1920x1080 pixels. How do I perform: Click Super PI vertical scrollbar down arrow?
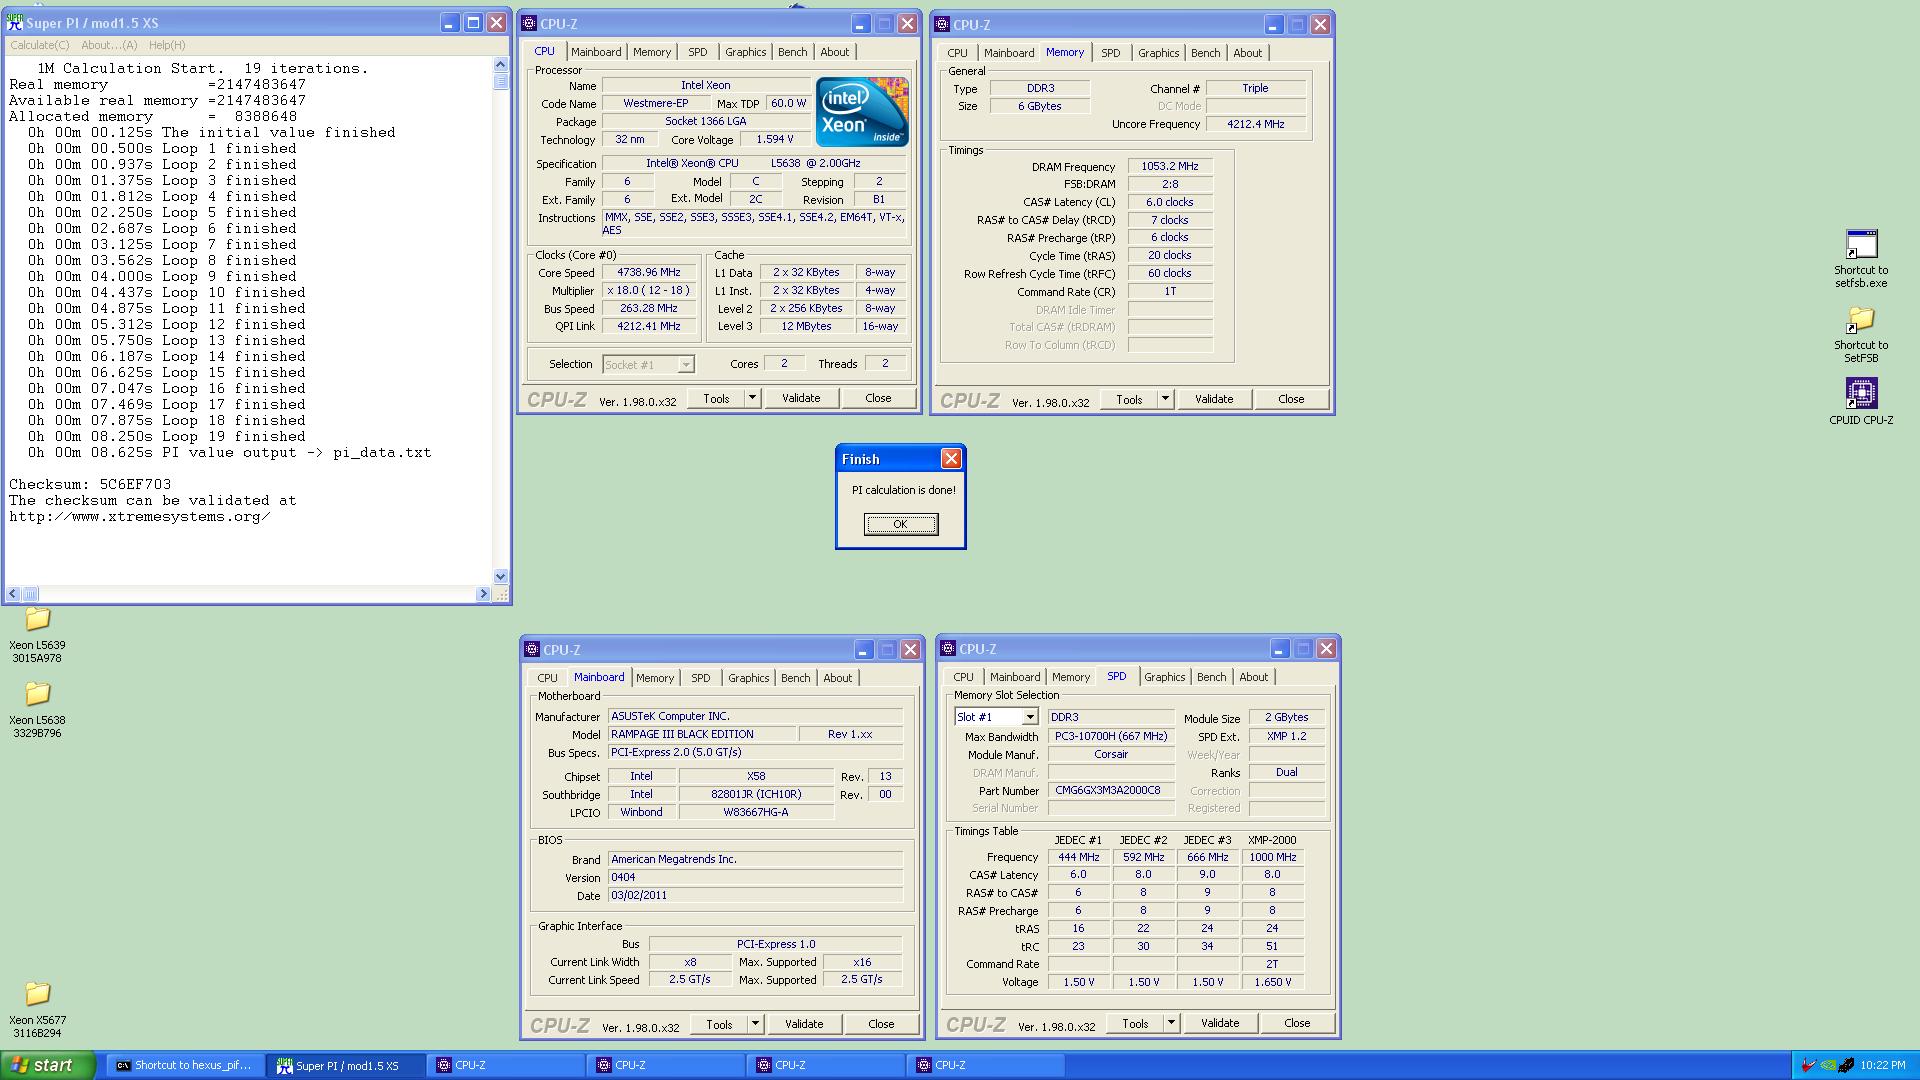[501, 577]
